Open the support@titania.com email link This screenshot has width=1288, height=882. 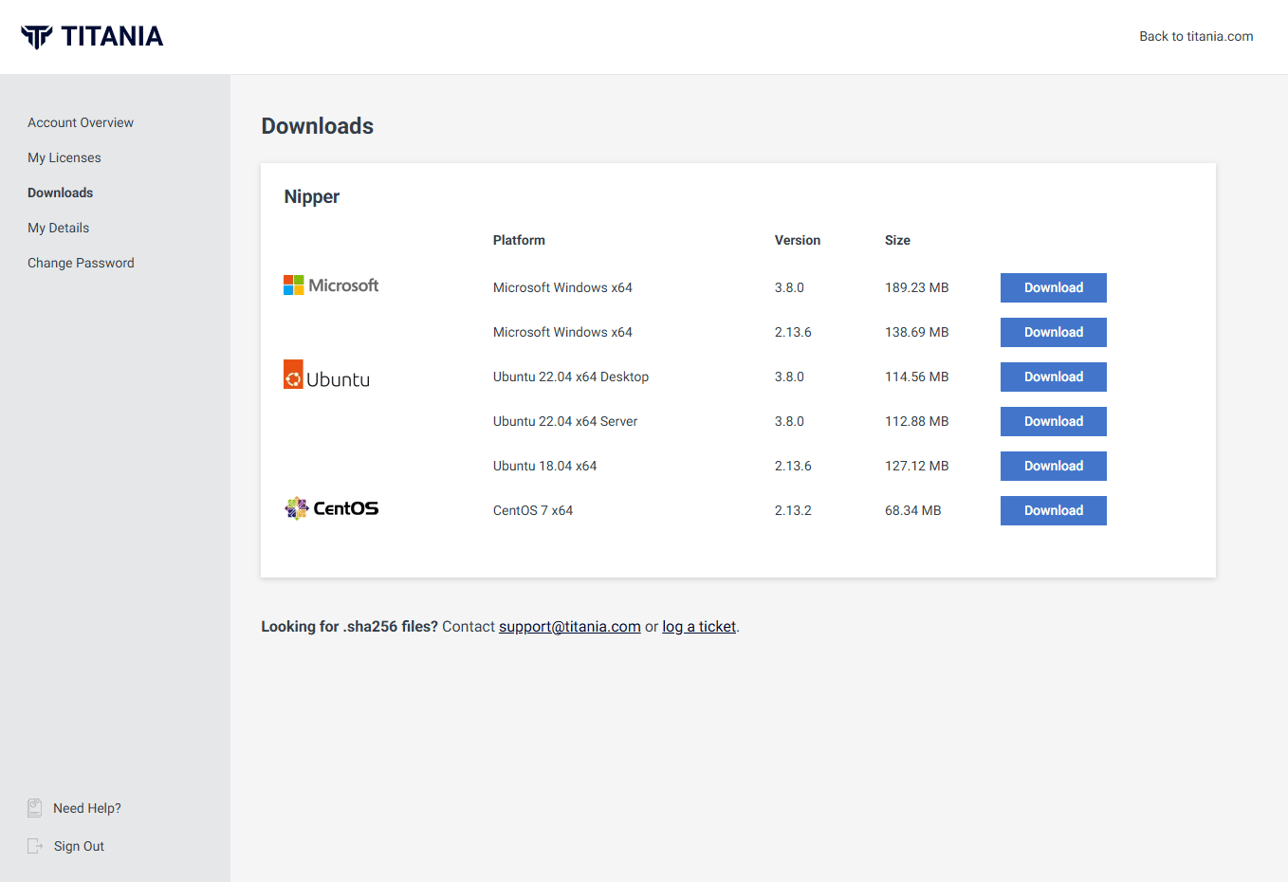pyautogui.click(x=570, y=627)
